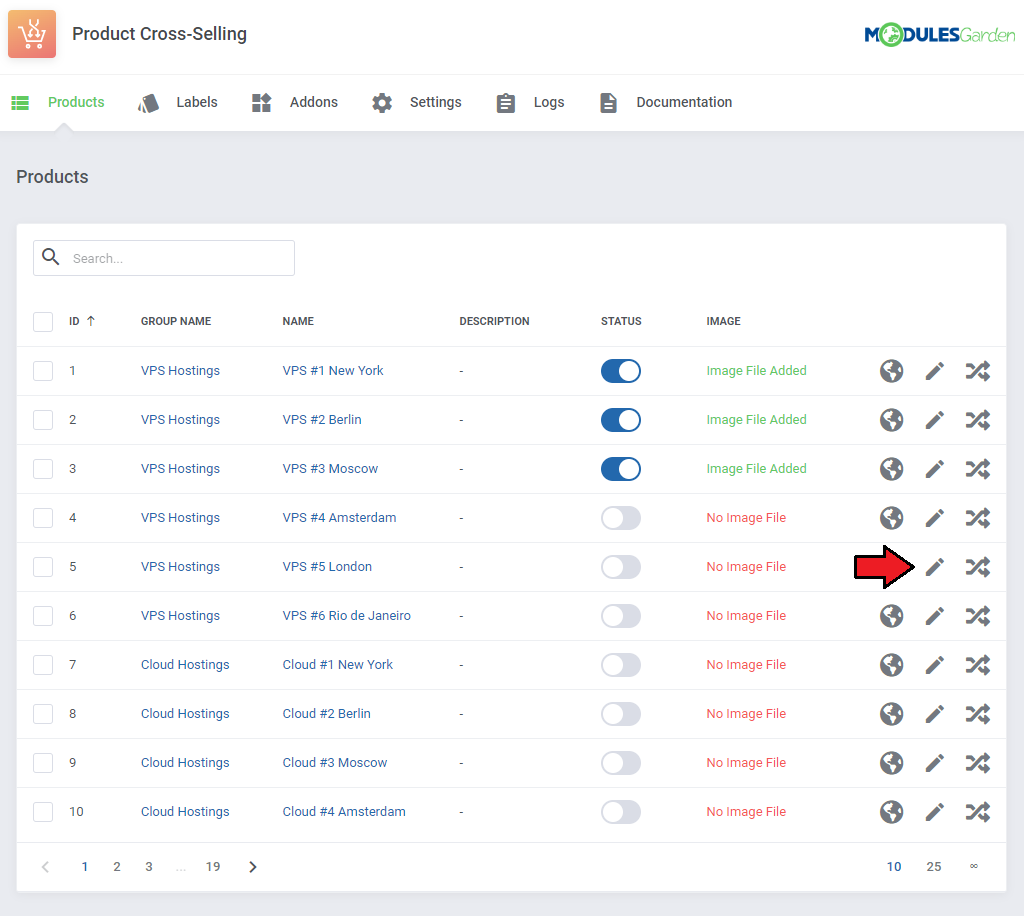This screenshot has height=916, width=1024.
Task: Click shuffle icon for VPS #4 Amsterdam
Action: (x=978, y=518)
